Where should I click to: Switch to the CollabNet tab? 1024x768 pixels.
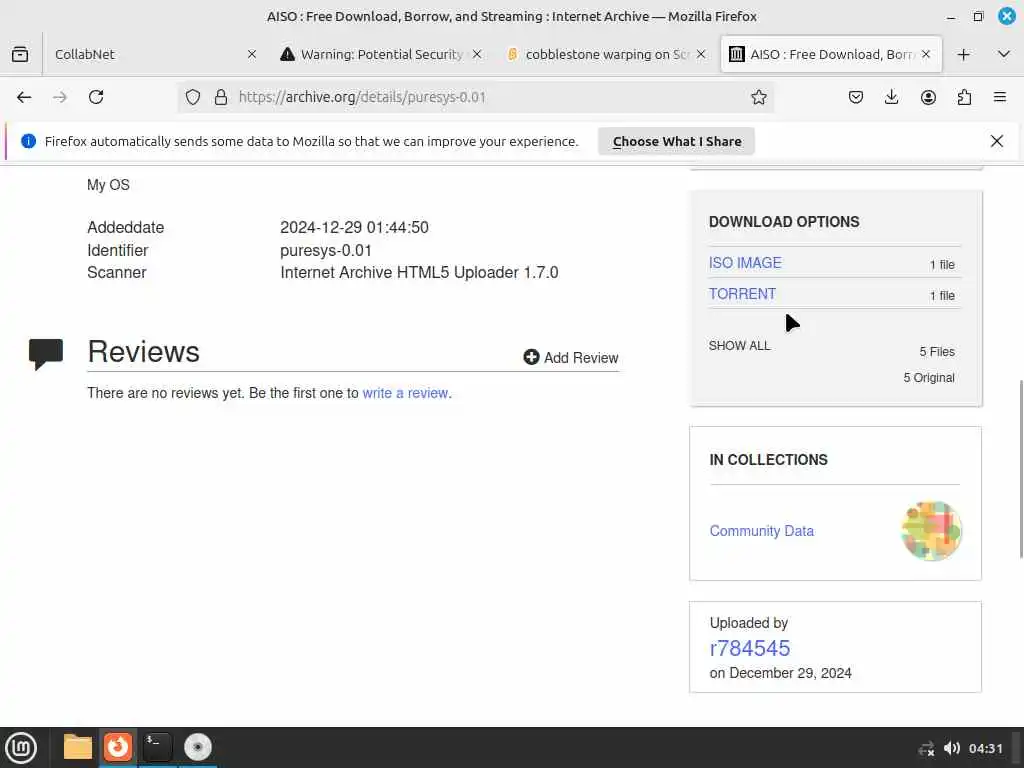(x=155, y=54)
